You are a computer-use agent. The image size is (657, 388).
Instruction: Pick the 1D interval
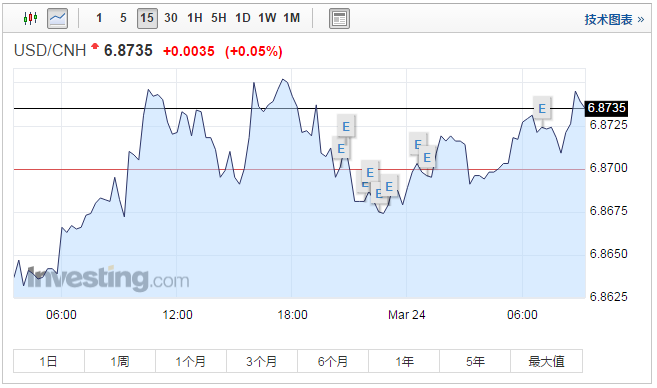[x=243, y=18]
